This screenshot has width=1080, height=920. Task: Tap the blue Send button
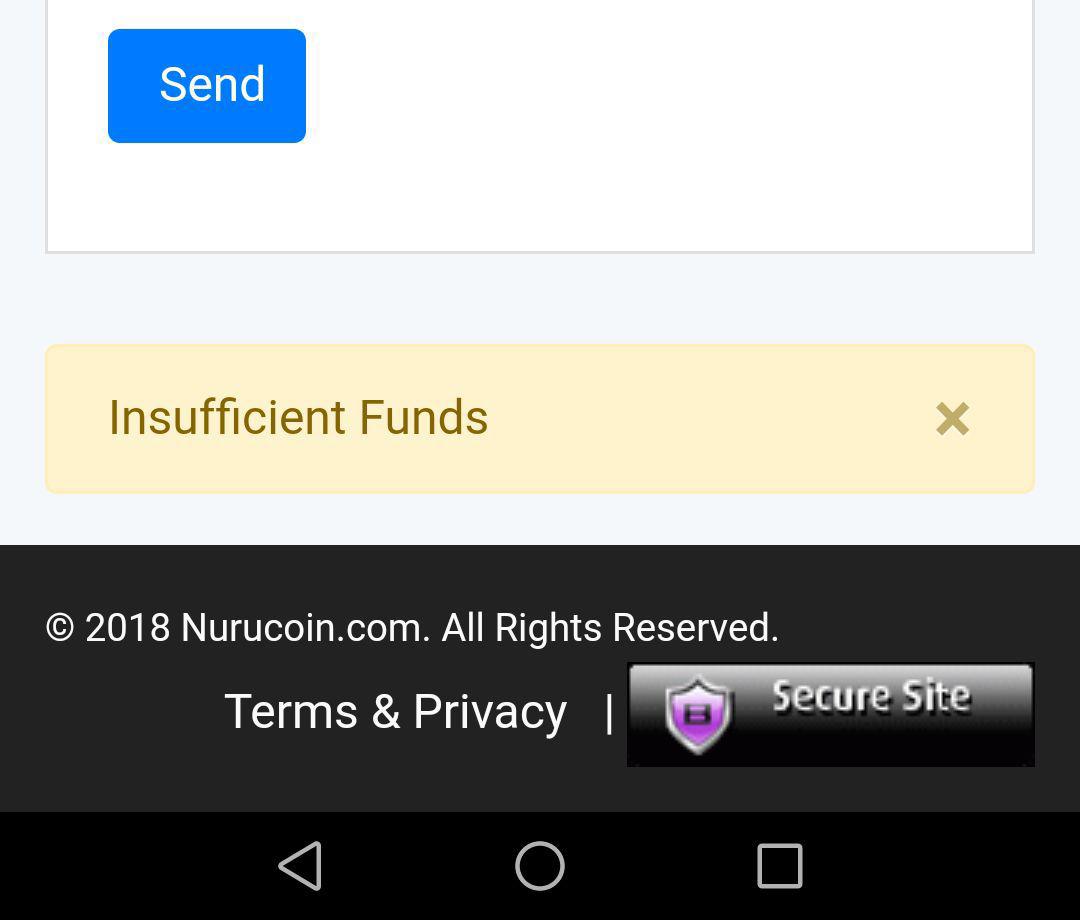[x=207, y=86]
